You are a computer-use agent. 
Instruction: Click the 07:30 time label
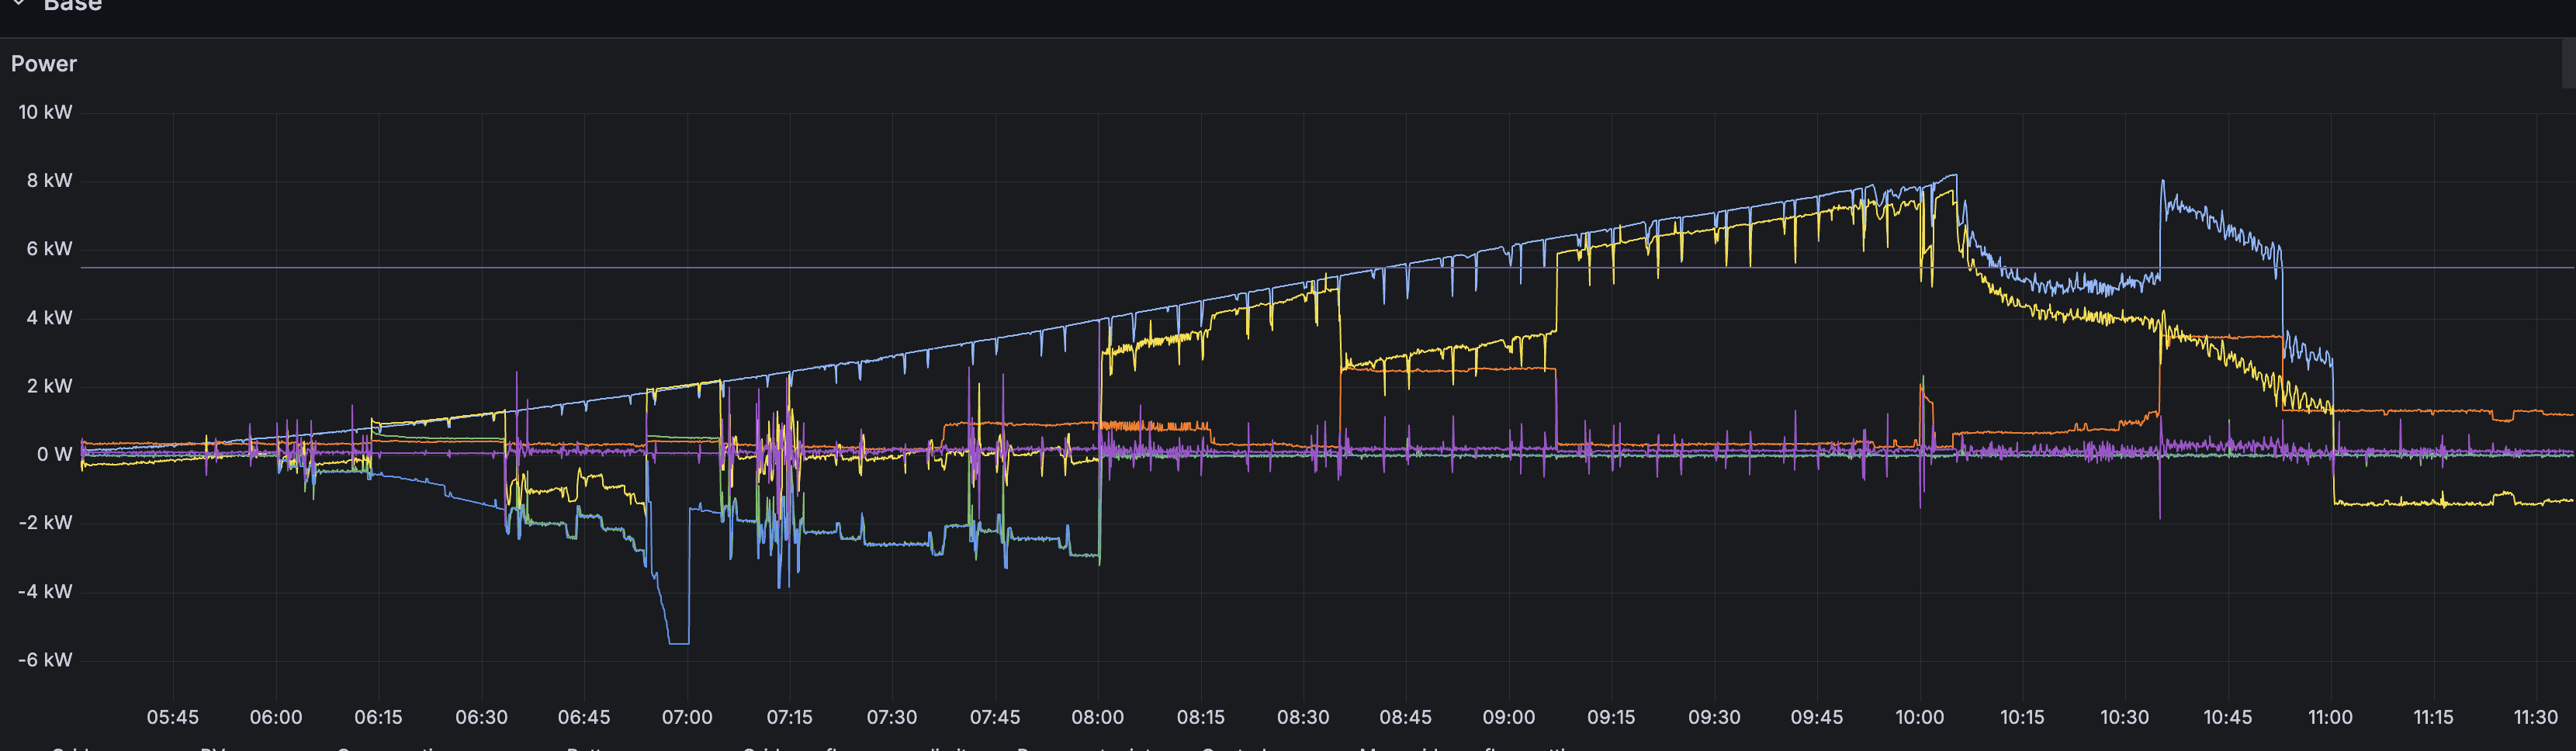tap(892, 717)
